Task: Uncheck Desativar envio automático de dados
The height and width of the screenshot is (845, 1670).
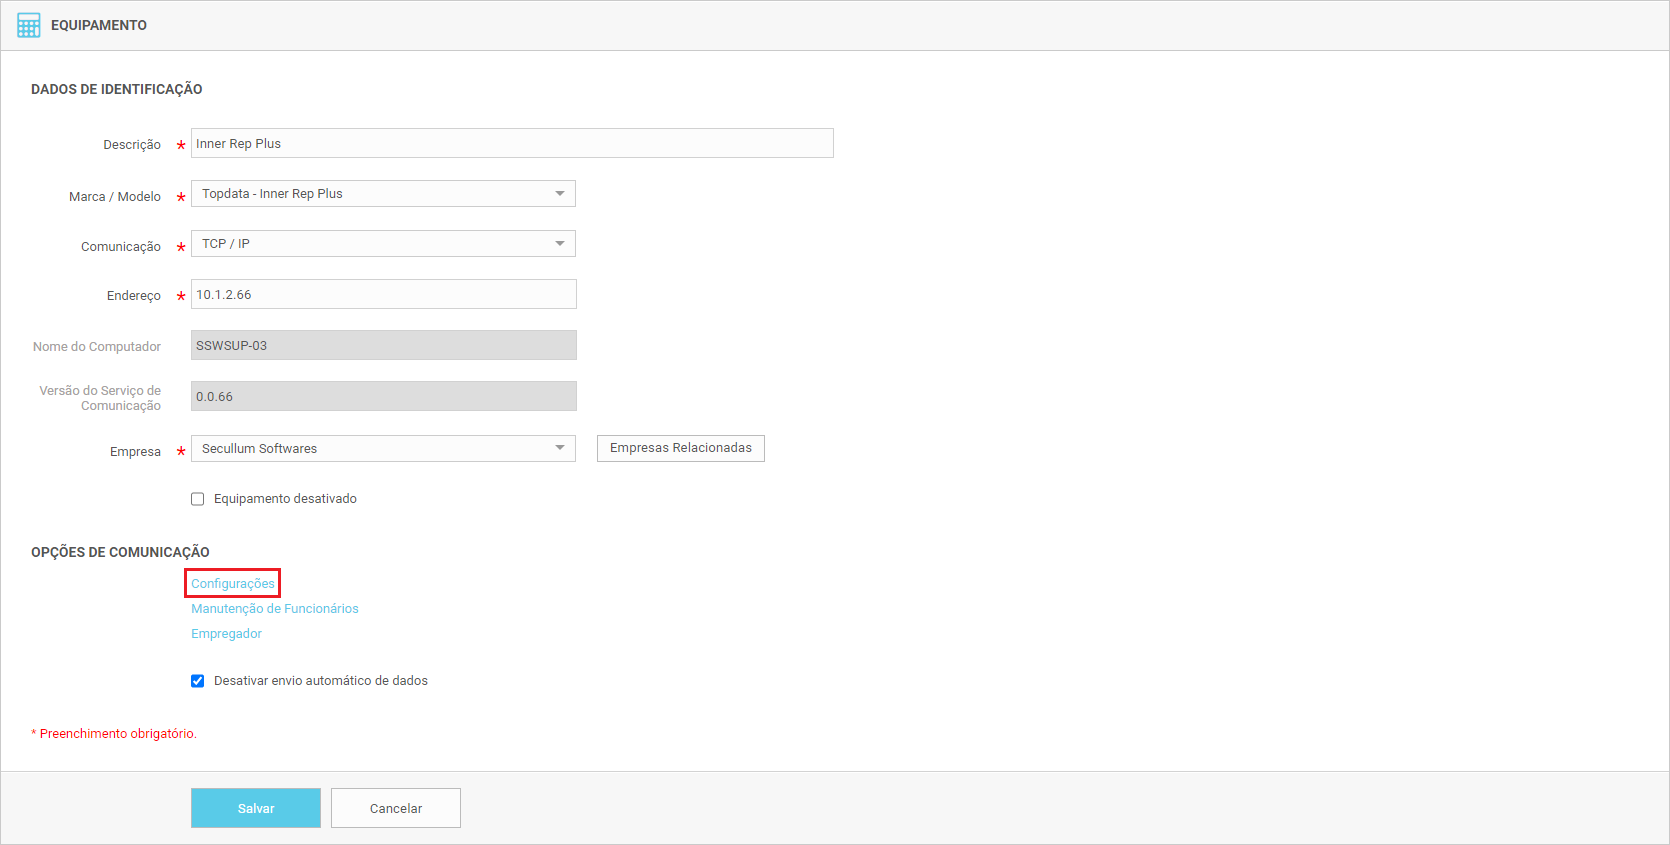Action: pos(198,681)
